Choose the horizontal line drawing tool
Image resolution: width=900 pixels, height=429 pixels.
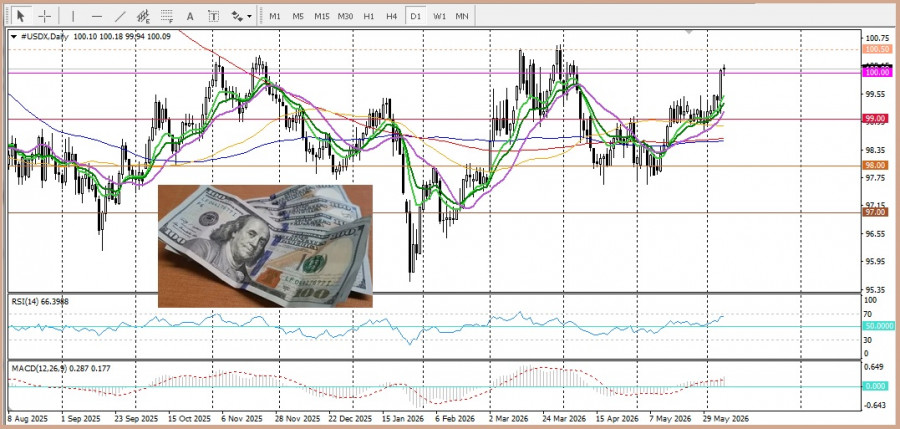point(97,16)
